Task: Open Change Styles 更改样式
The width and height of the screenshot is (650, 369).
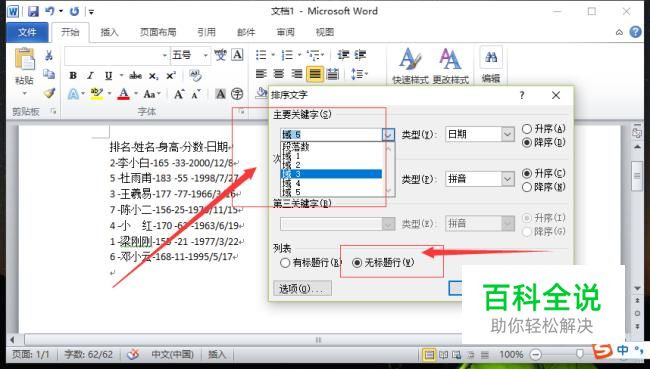Action: point(450,66)
